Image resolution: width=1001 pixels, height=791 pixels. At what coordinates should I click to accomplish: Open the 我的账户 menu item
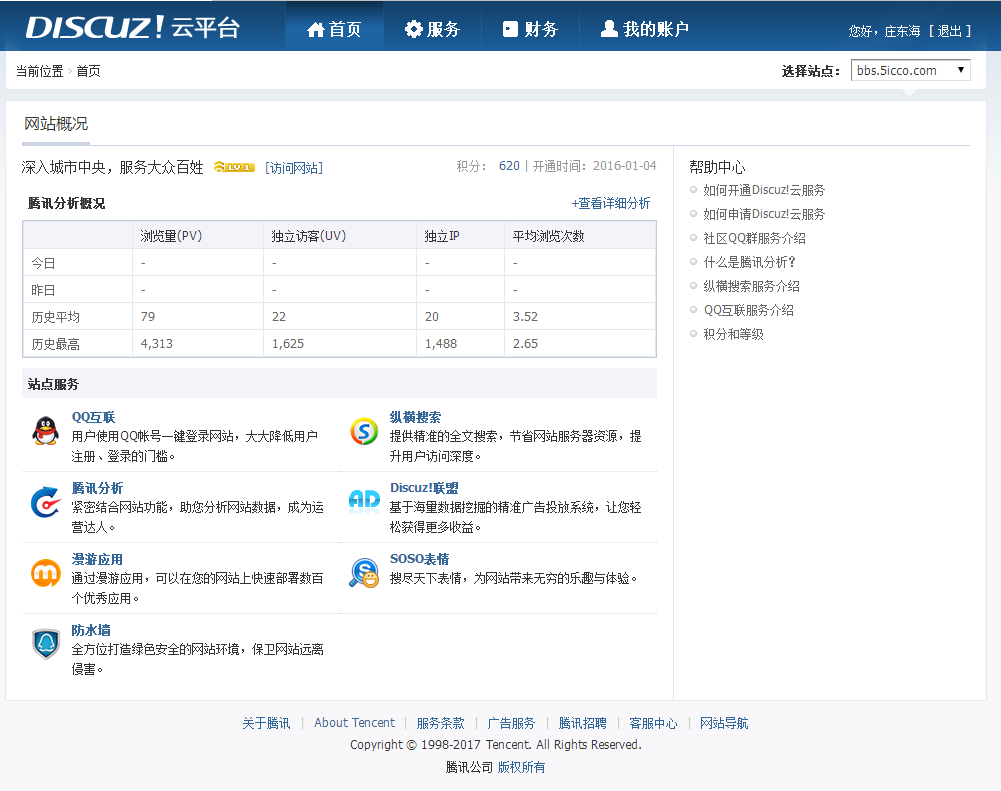click(644, 29)
